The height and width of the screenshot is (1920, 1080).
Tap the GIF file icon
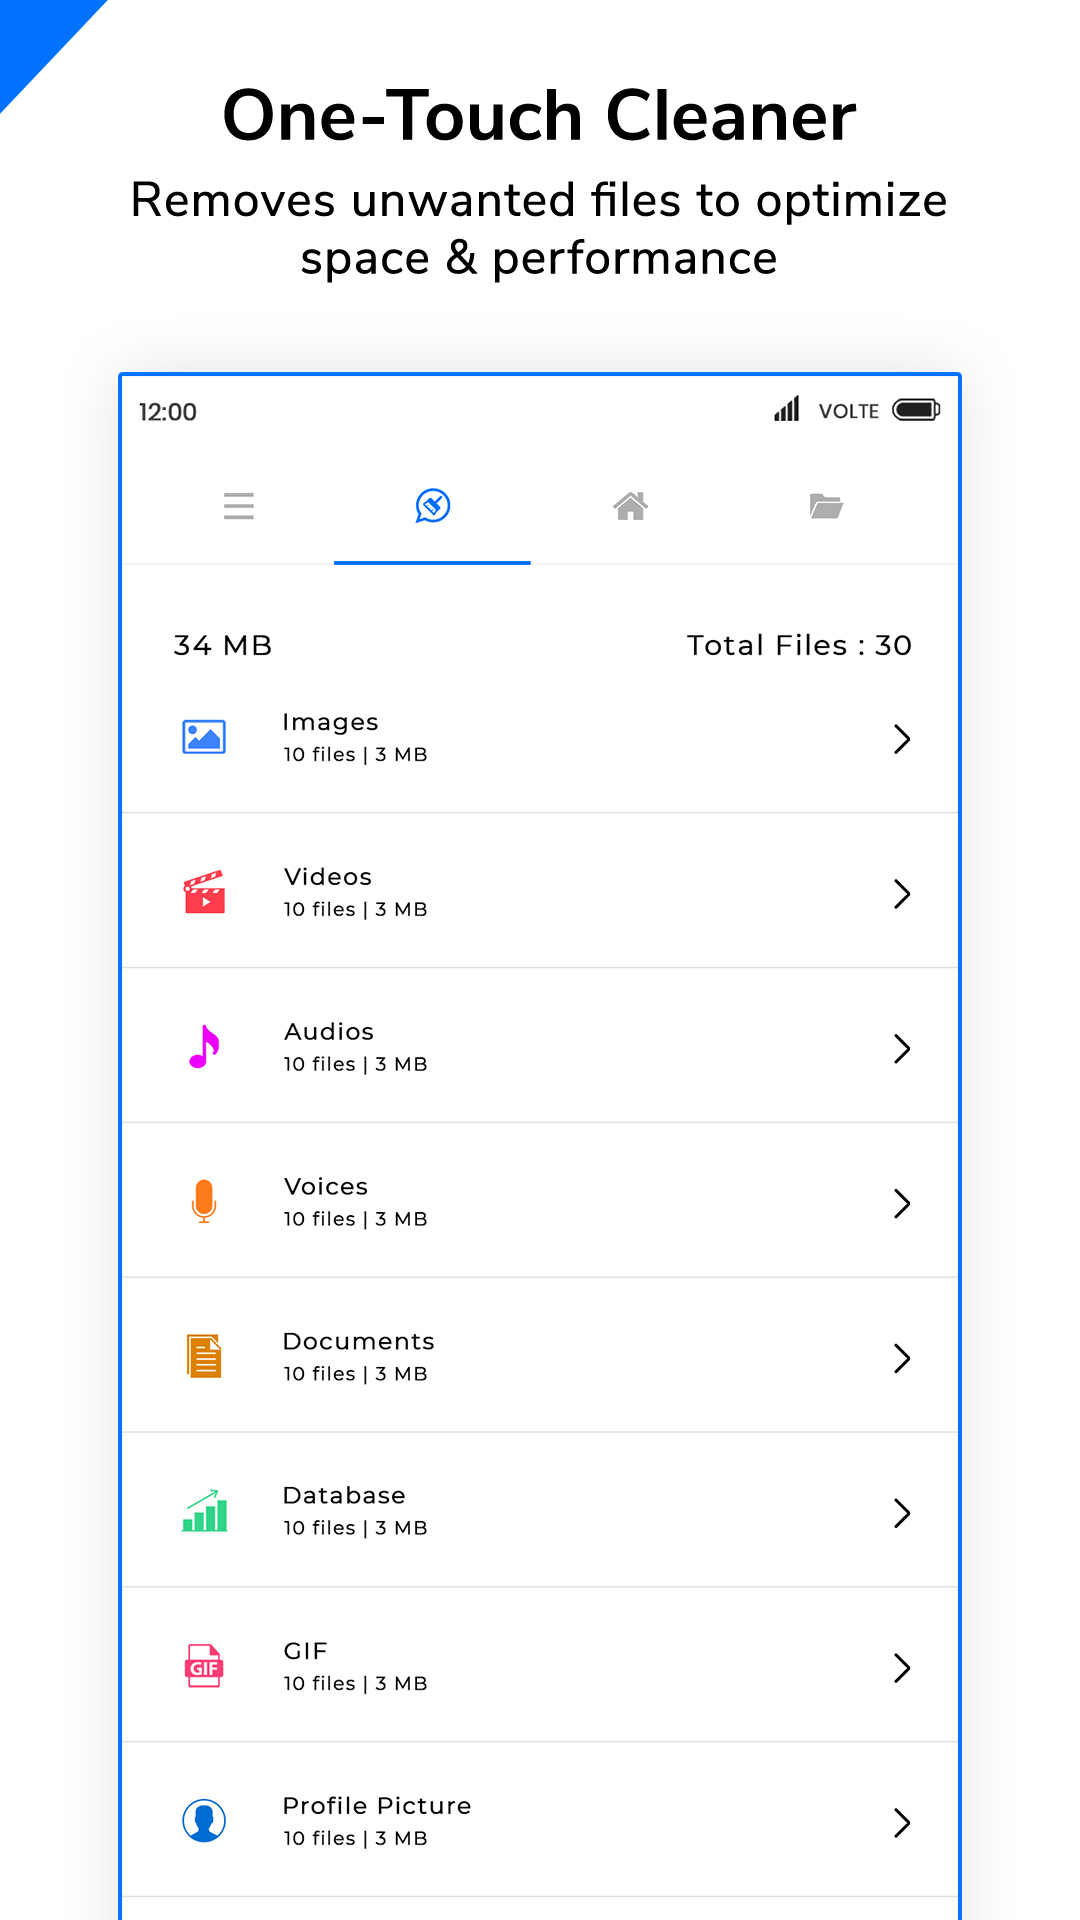click(204, 1666)
